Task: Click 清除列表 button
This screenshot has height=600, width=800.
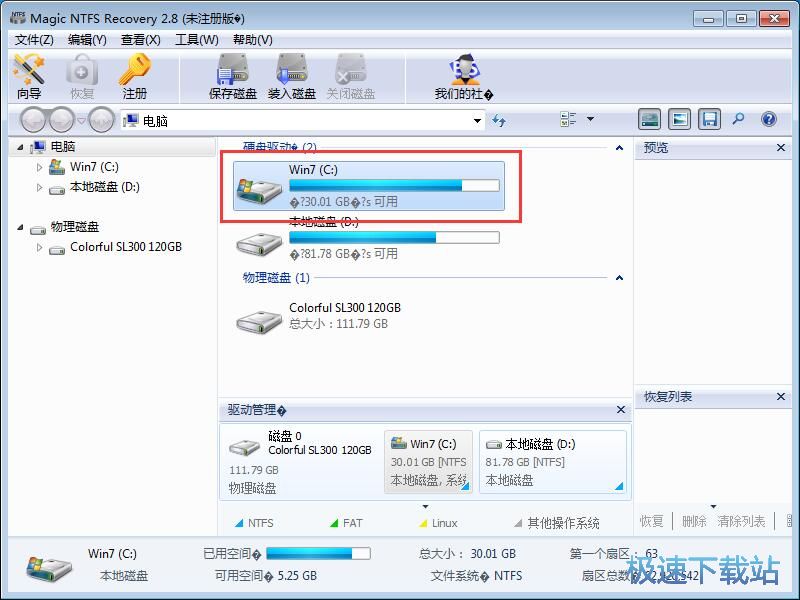Action: click(x=741, y=521)
